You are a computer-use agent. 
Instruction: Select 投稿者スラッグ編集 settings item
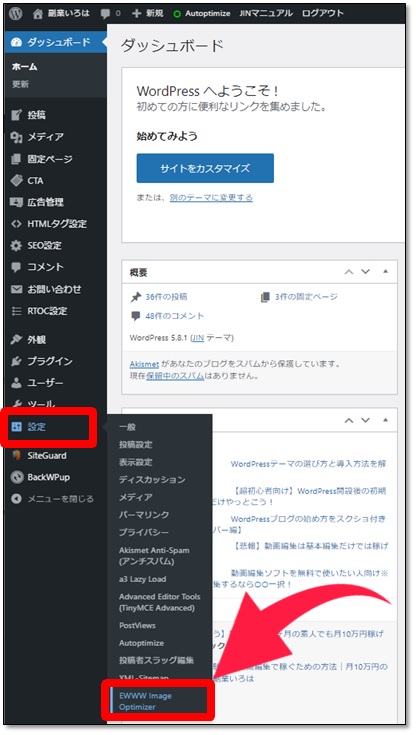tap(156, 660)
